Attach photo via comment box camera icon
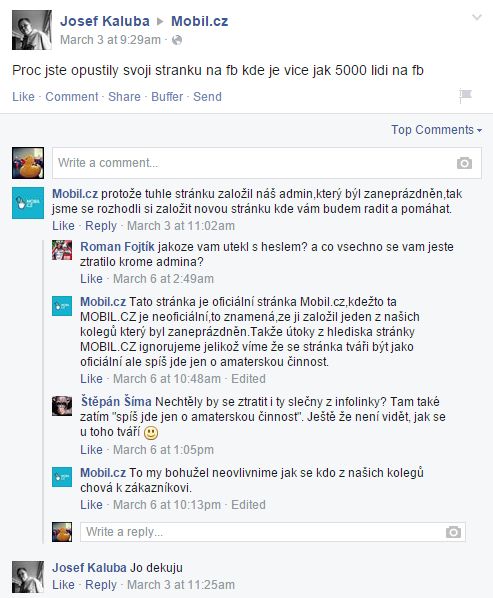 [464, 163]
